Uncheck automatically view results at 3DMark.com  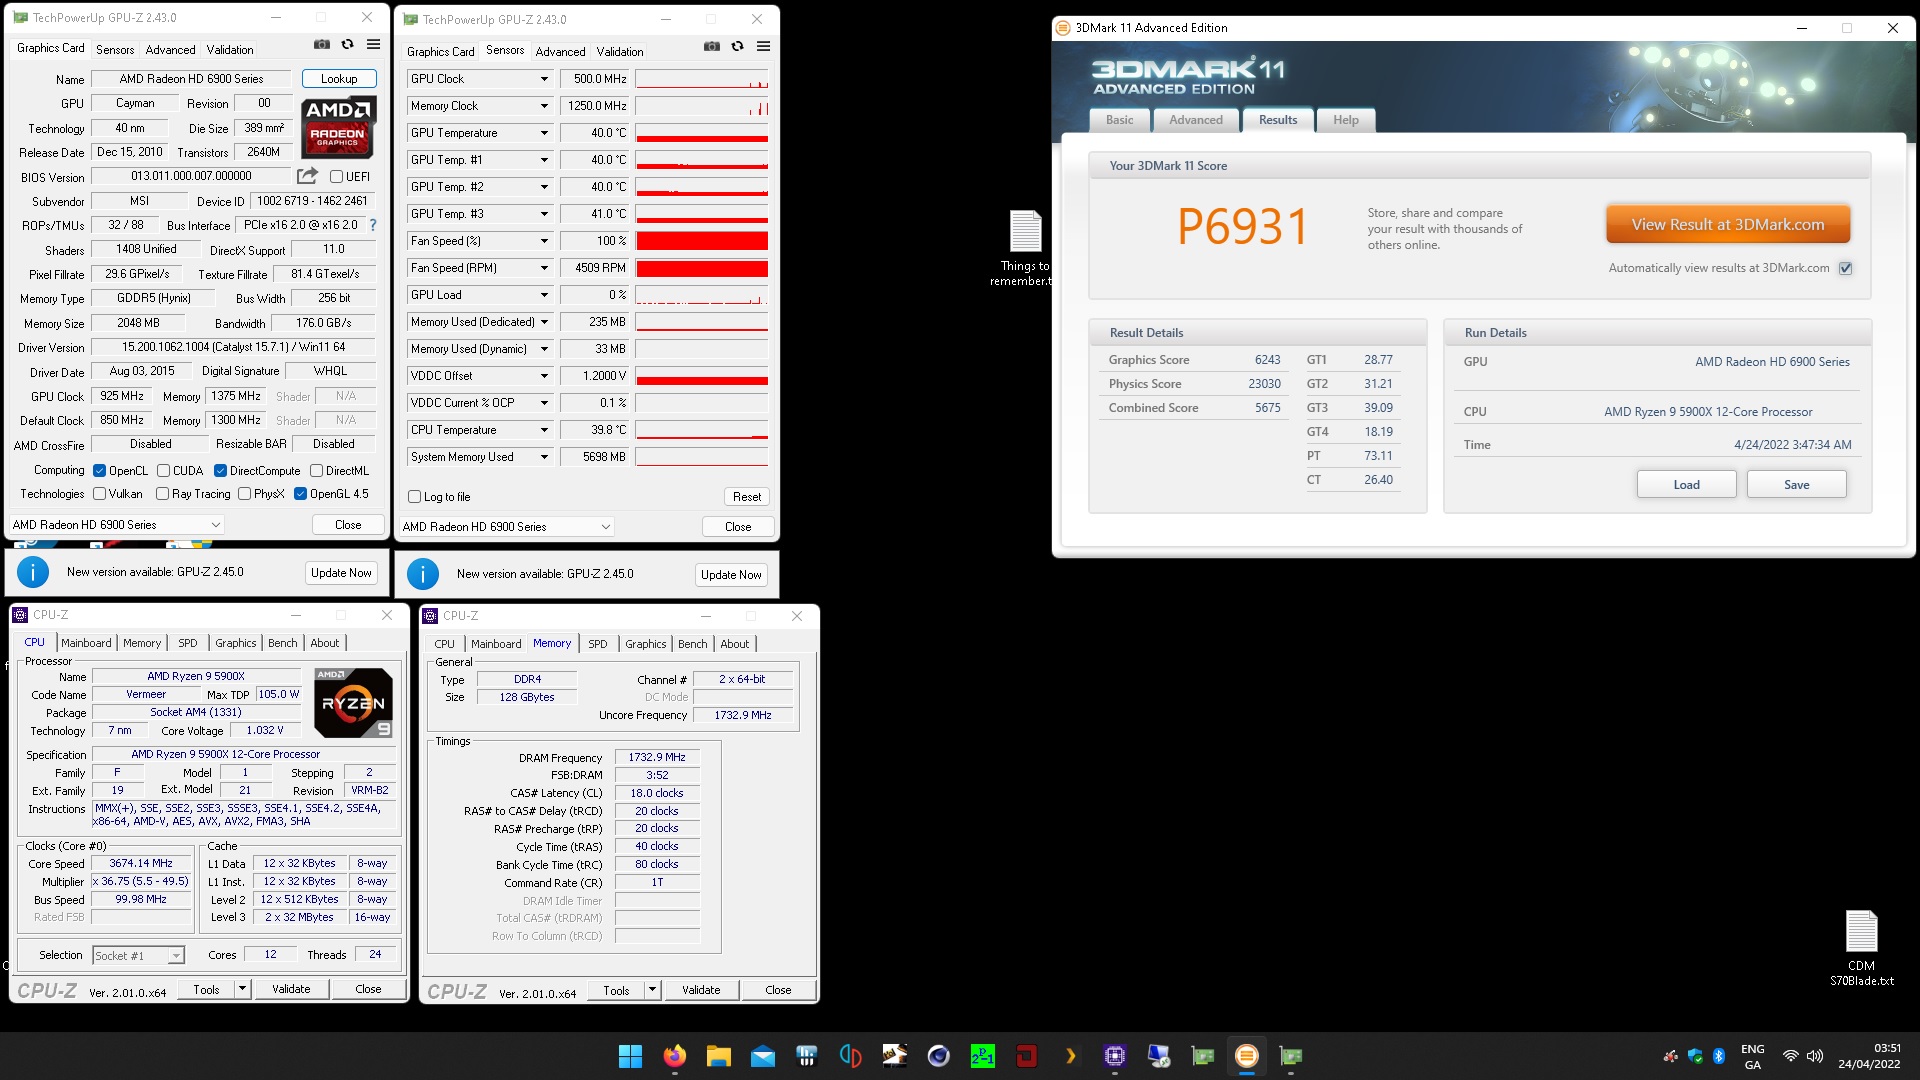click(x=1846, y=268)
